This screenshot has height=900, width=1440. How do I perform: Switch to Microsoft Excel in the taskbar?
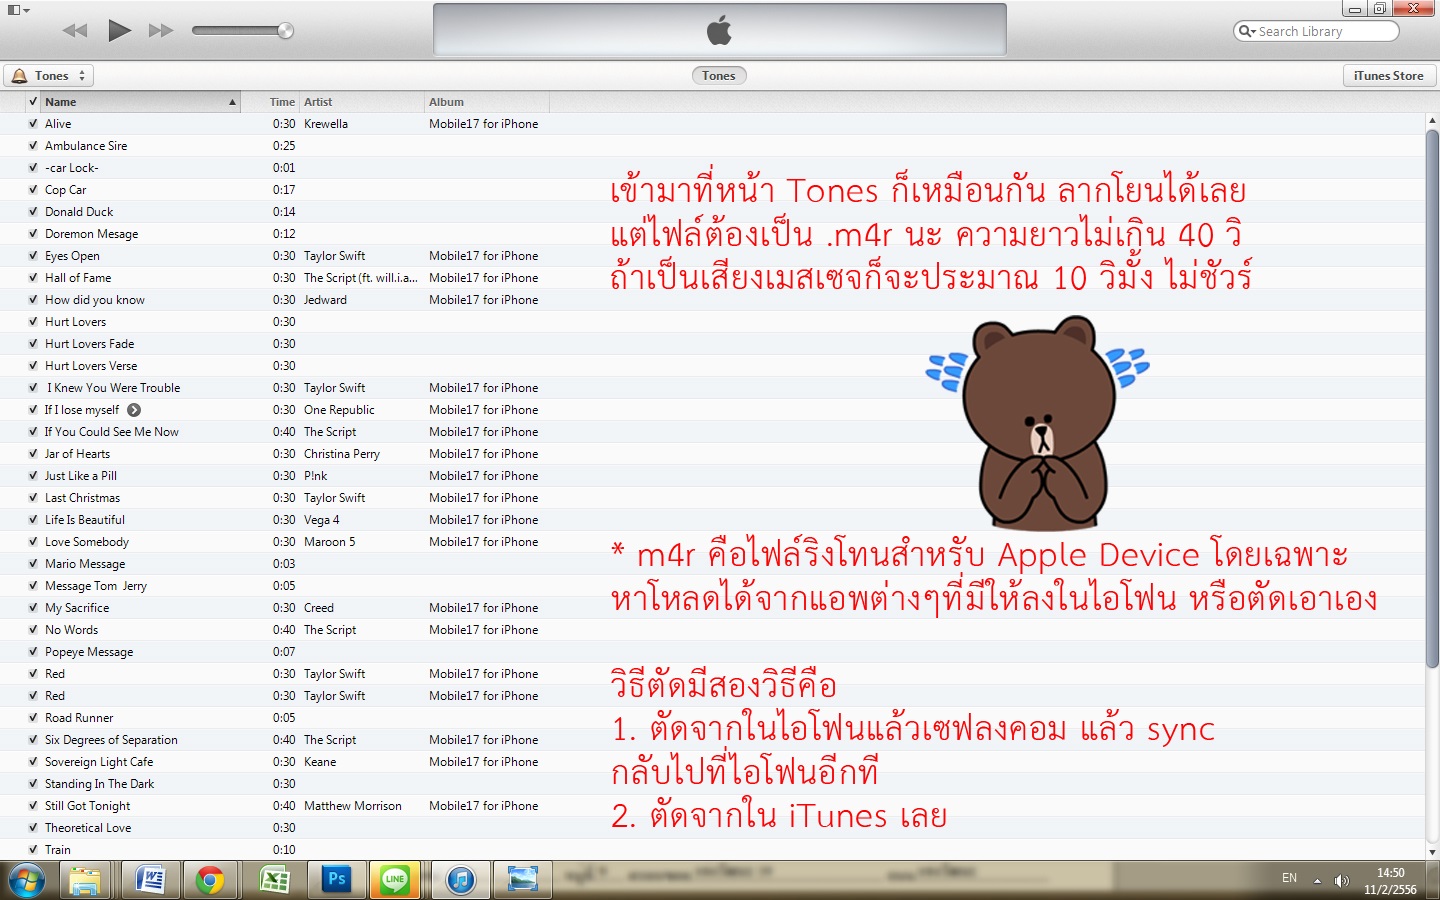(x=274, y=880)
